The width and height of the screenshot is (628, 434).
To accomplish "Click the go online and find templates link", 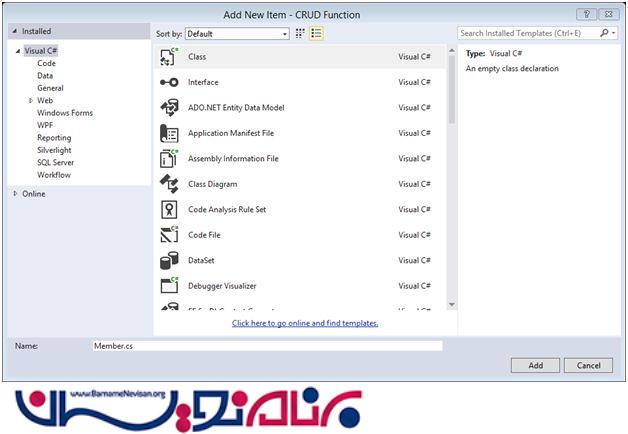I will click(305, 323).
